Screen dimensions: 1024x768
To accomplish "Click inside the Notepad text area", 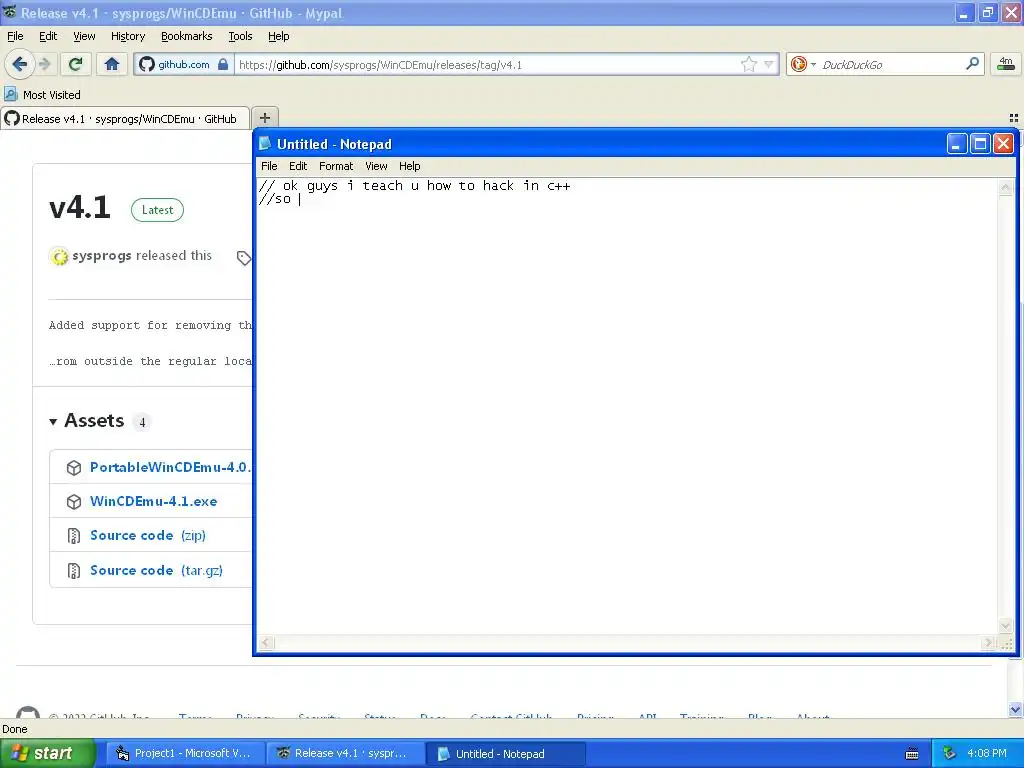I will [627, 405].
